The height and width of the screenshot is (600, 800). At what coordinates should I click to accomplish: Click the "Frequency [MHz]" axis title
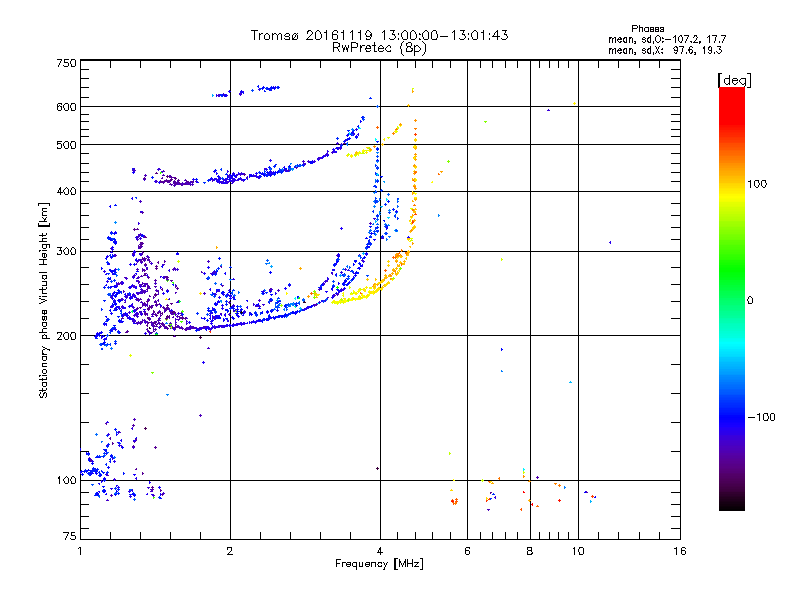click(379, 564)
